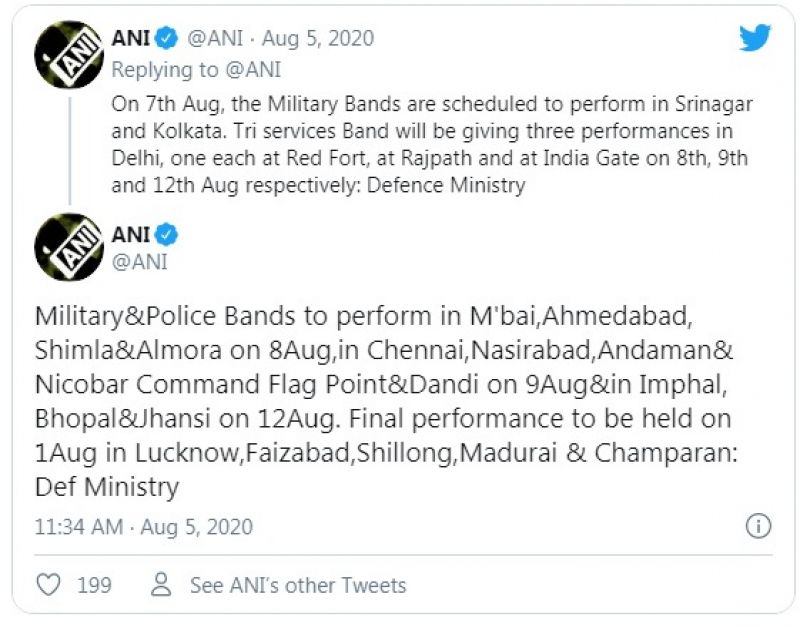Click the 199 likes count
The height and width of the screenshot is (627, 800).
tap(94, 585)
